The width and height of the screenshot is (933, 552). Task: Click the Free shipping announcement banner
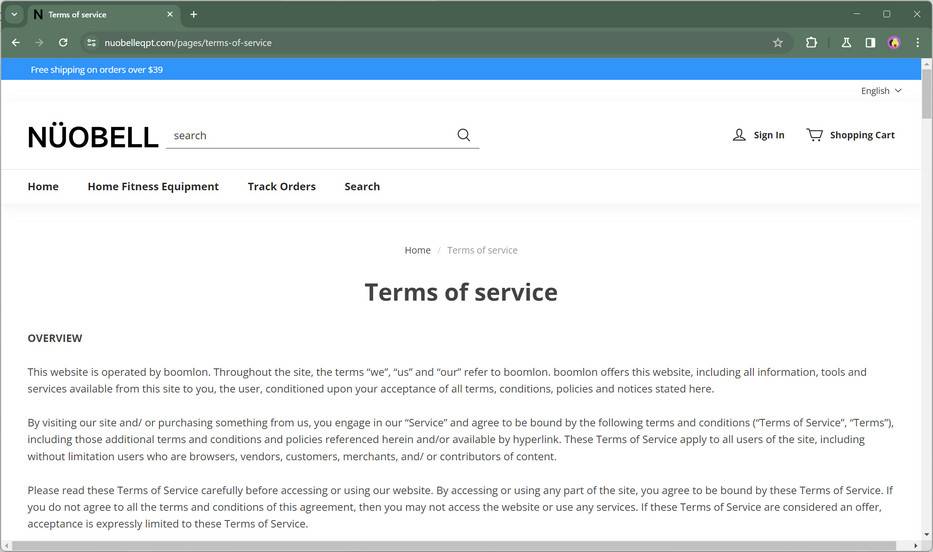[461, 69]
